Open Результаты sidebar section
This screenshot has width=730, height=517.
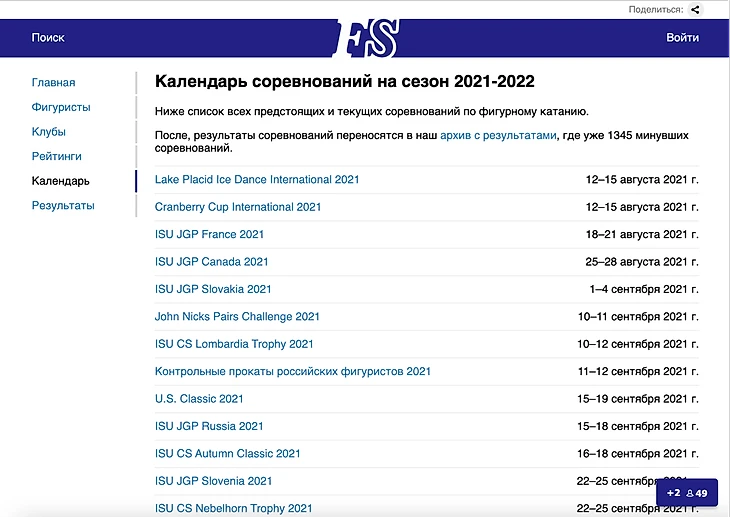(63, 205)
